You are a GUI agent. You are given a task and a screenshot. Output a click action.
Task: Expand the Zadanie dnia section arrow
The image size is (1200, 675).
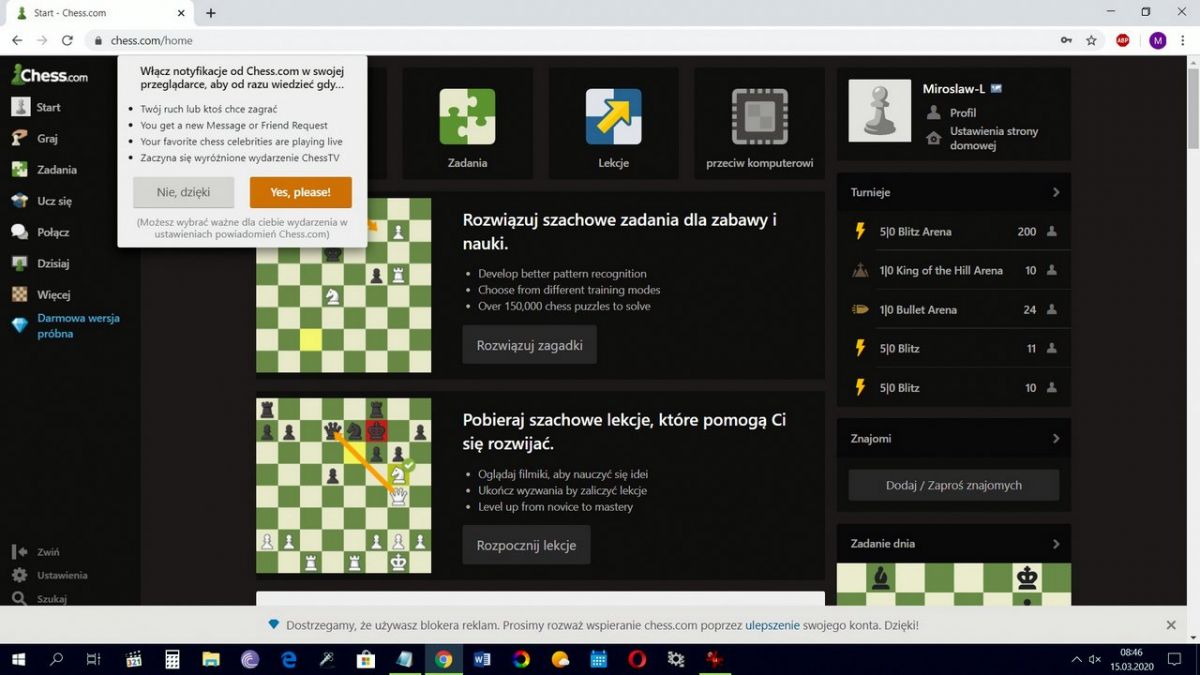pos(1056,544)
